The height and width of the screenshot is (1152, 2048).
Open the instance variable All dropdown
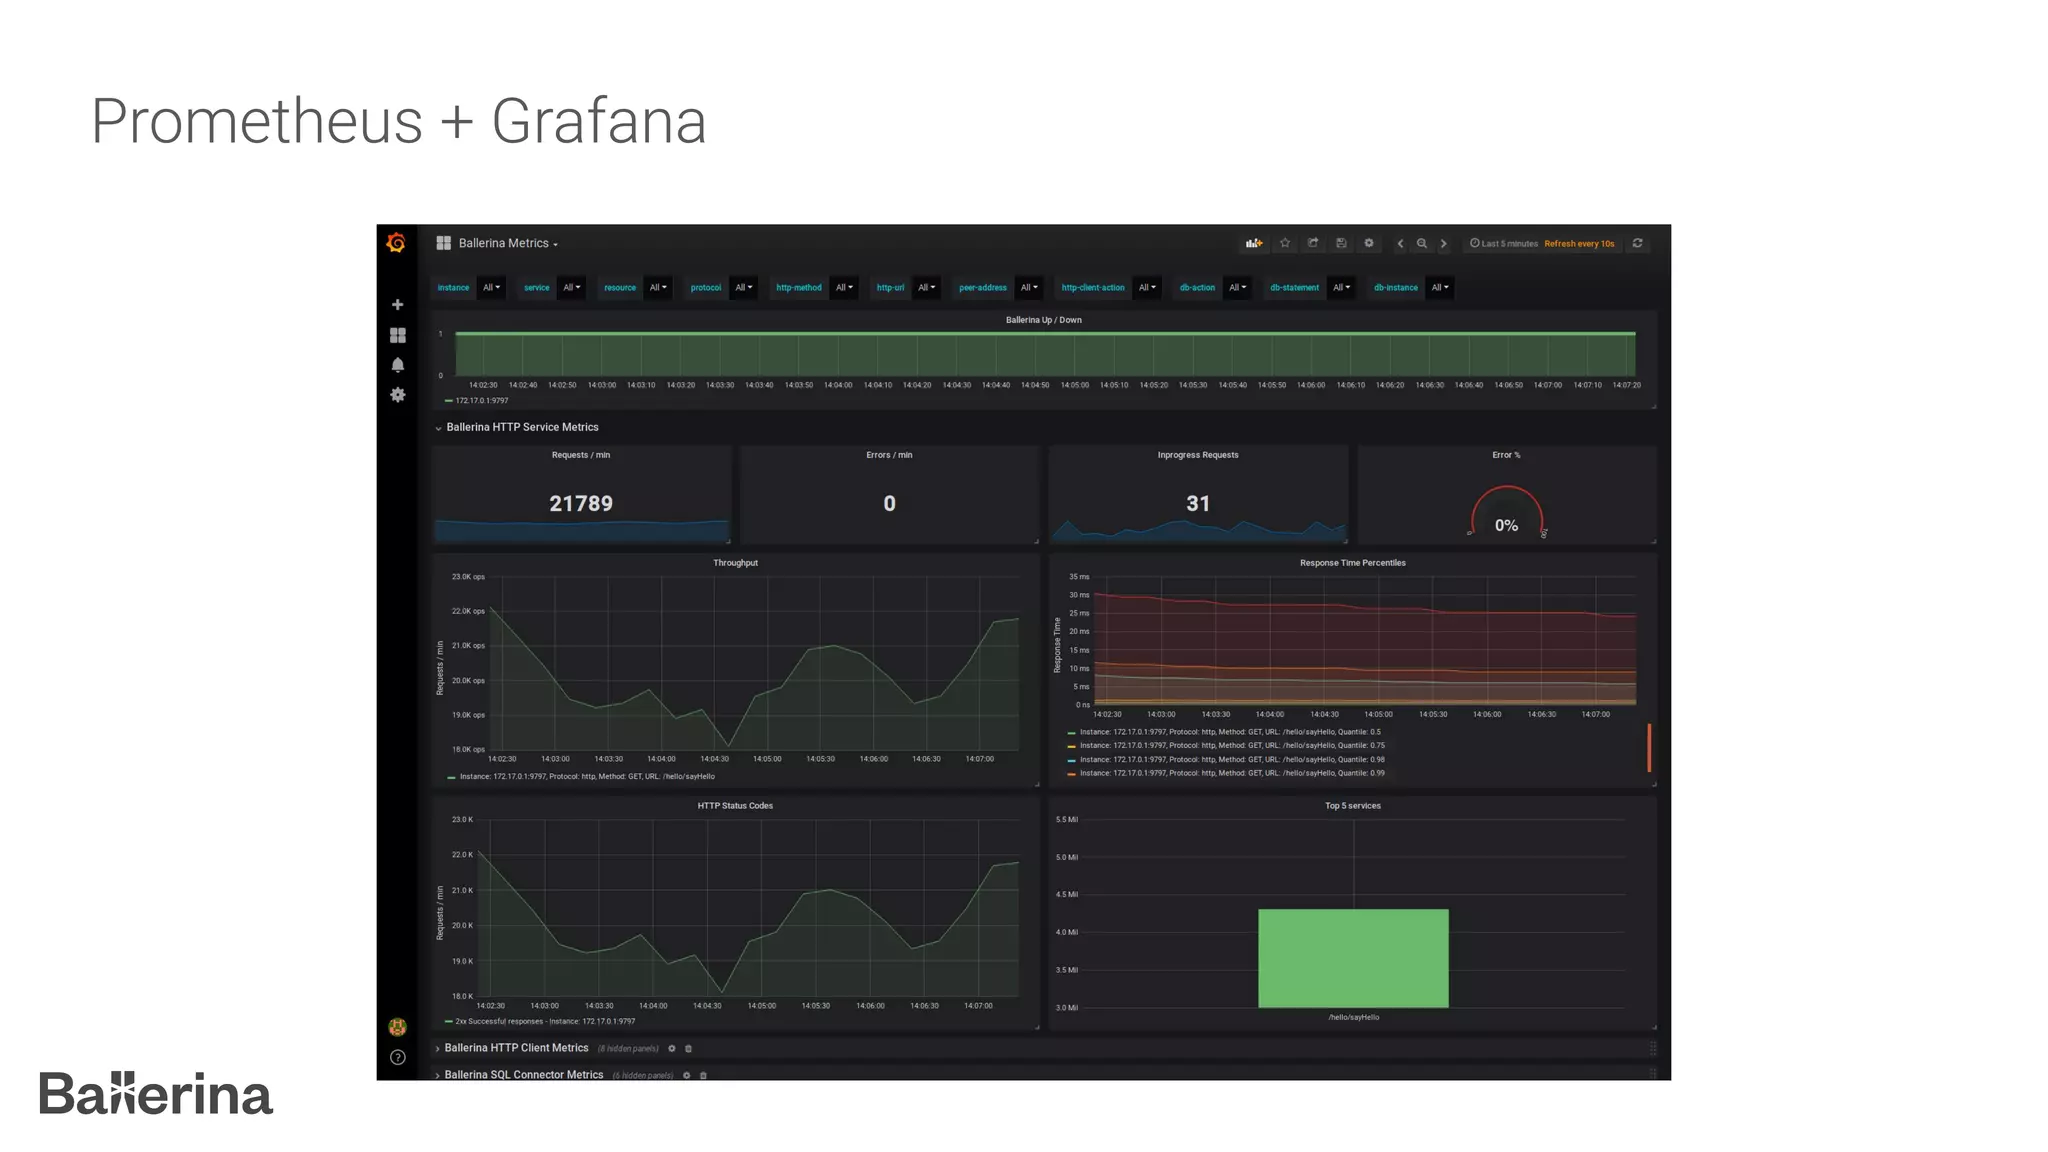(491, 288)
